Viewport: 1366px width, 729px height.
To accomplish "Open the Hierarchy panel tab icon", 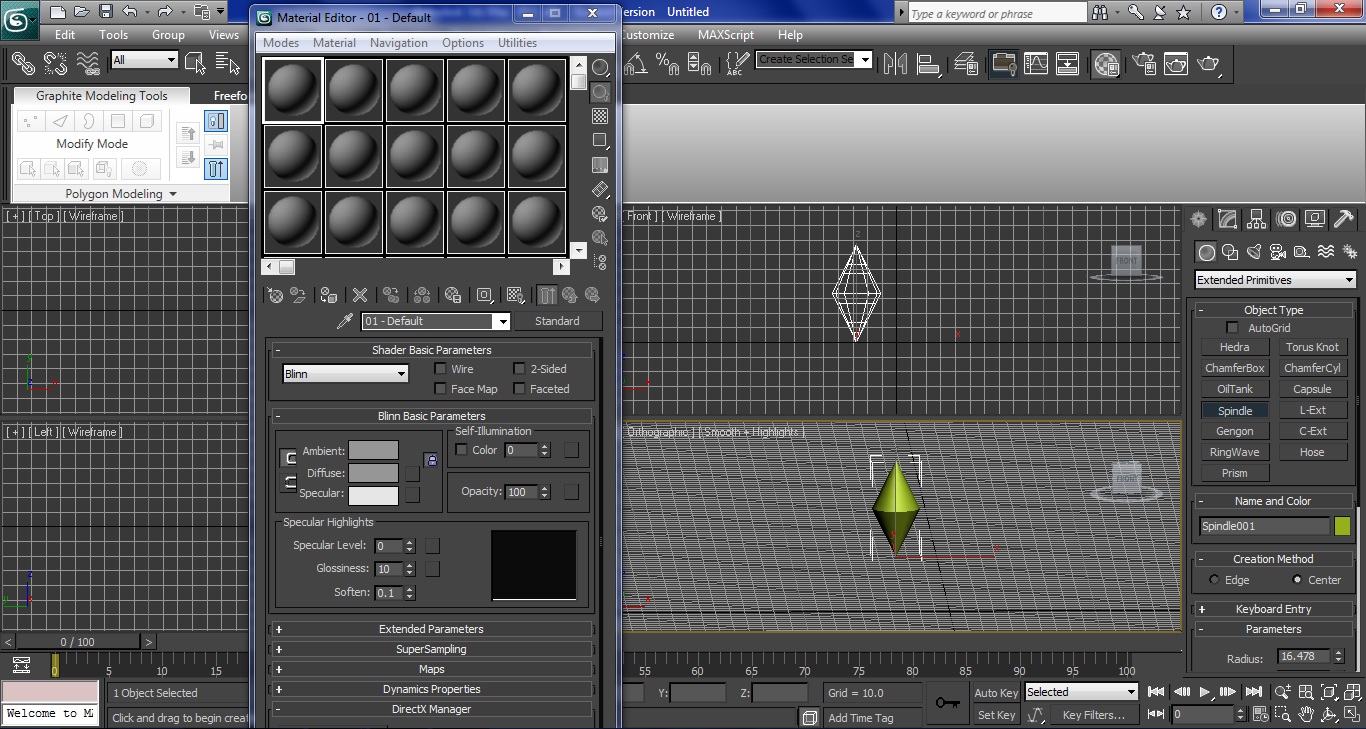I will point(1256,219).
